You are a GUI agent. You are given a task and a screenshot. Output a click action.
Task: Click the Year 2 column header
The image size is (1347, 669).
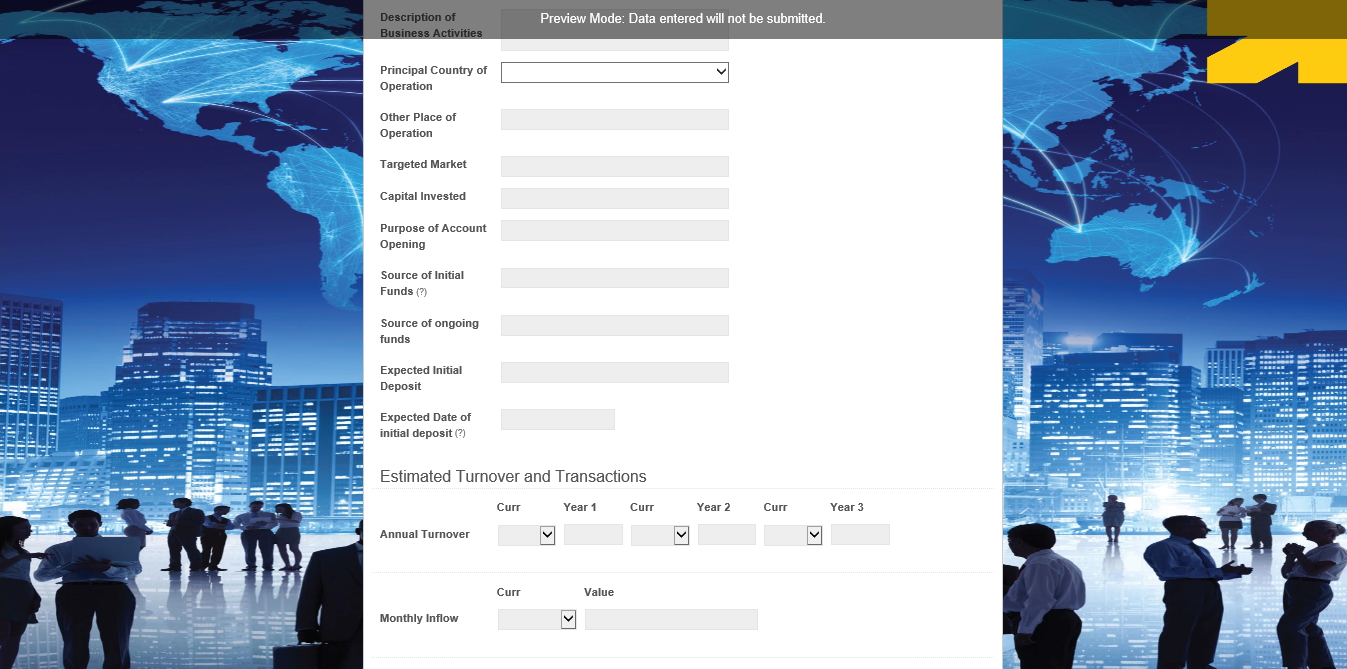713,507
